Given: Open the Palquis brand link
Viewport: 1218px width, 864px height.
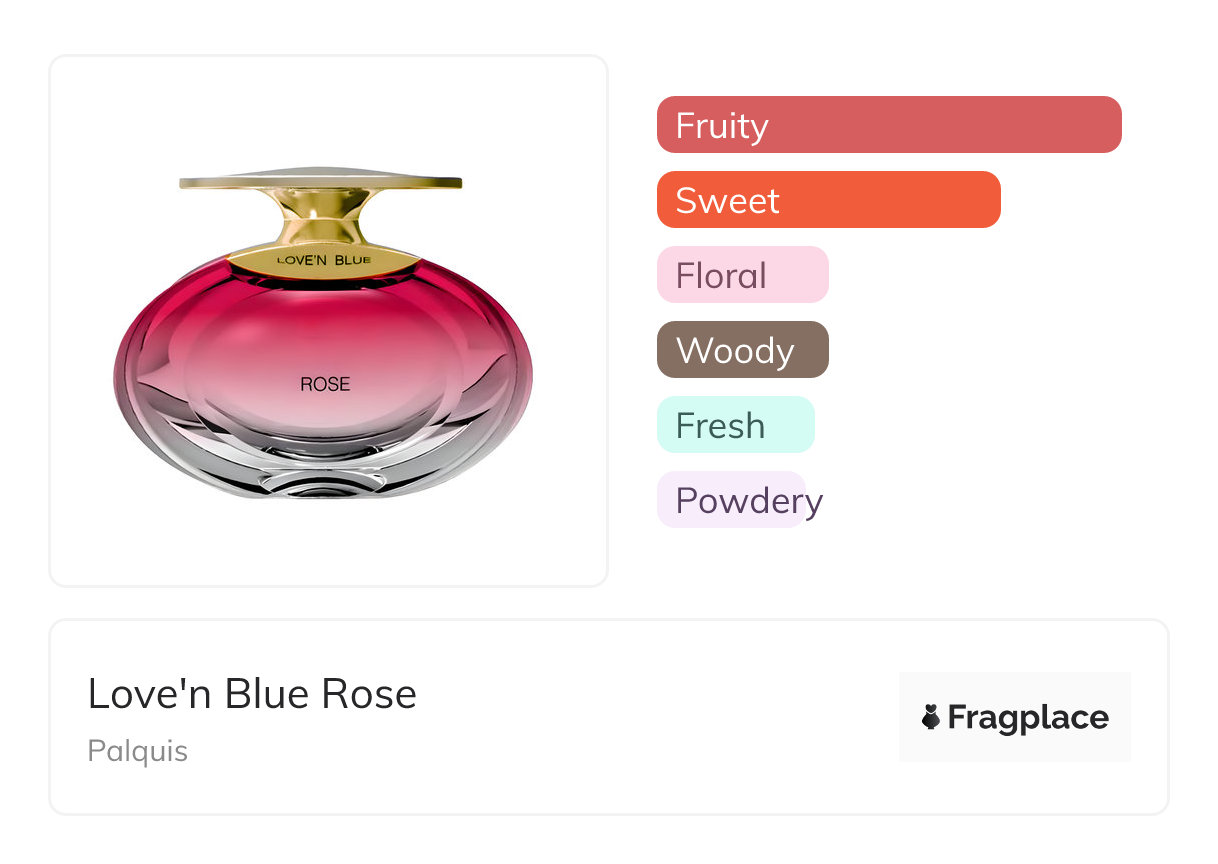Looking at the screenshot, I should pyautogui.click(x=137, y=750).
